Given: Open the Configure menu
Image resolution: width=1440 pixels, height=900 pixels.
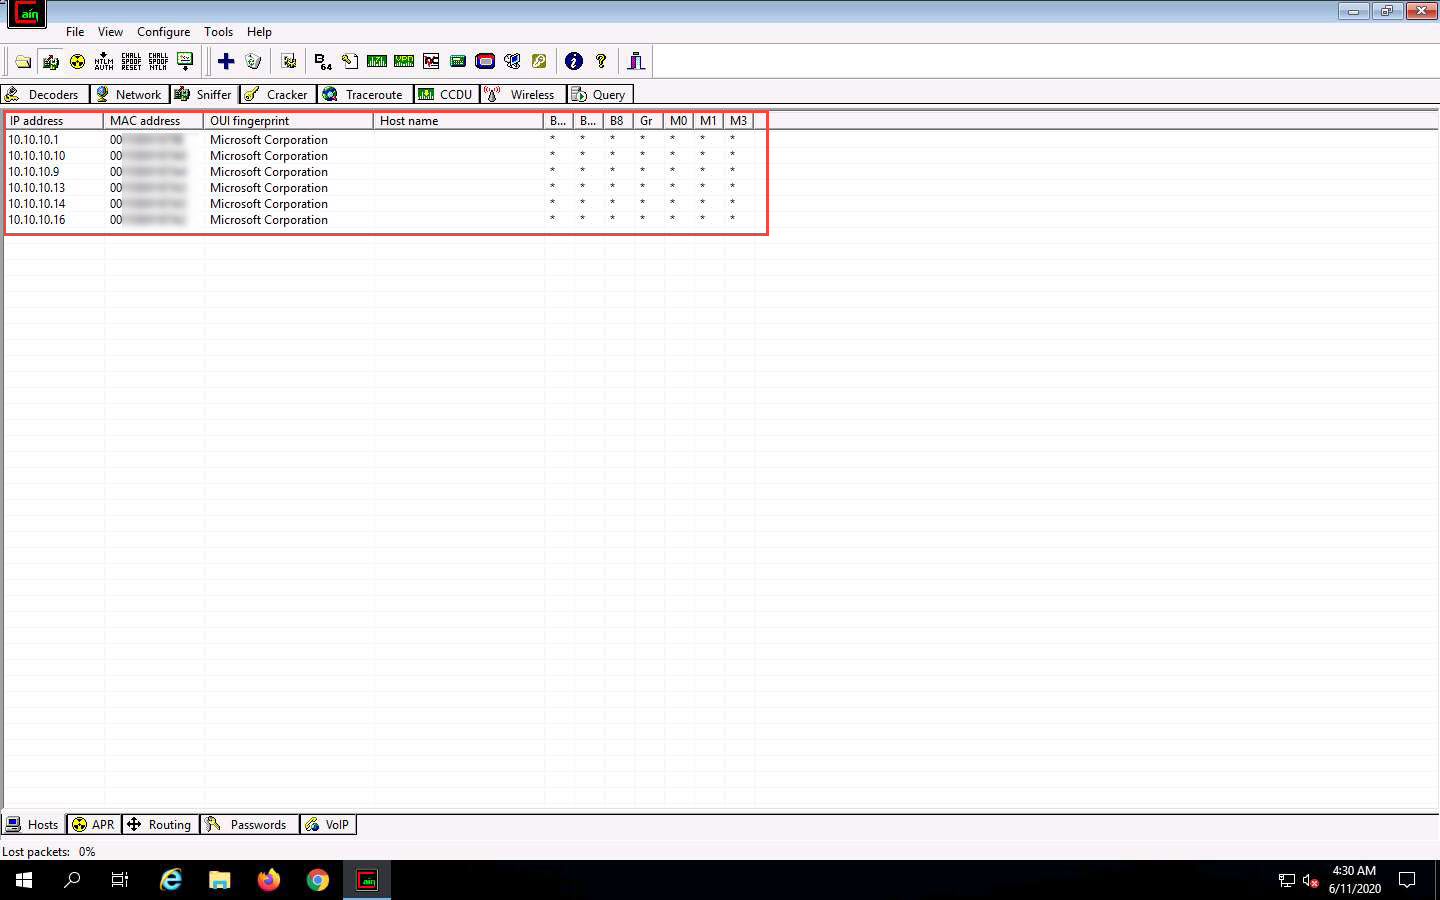Looking at the screenshot, I should (x=163, y=32).
